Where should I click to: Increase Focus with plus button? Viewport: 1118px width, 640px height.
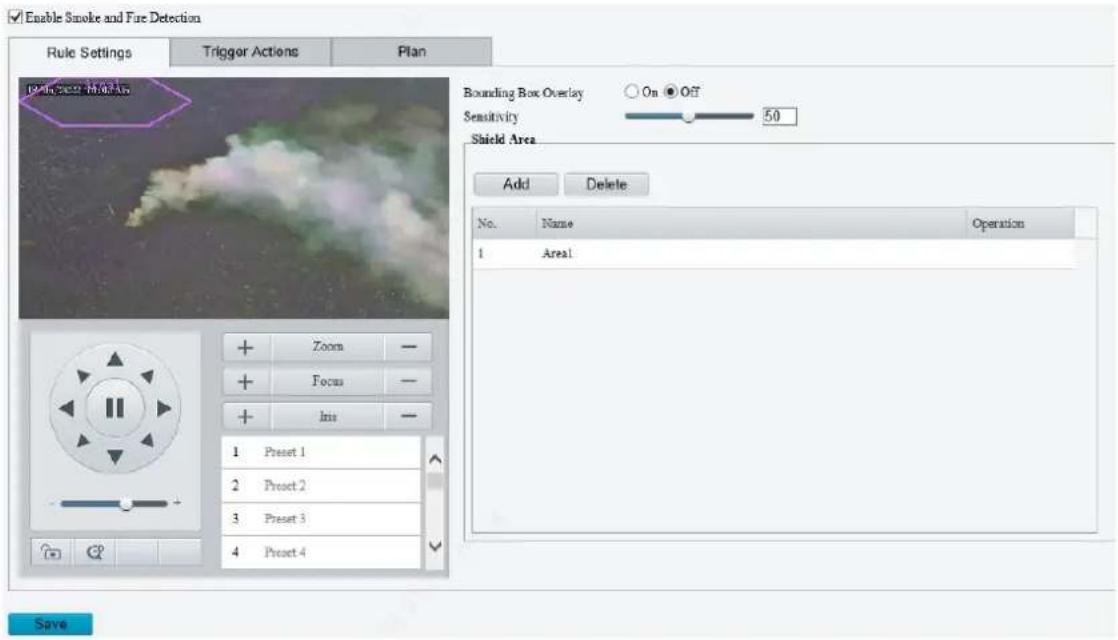coord(245,381)
